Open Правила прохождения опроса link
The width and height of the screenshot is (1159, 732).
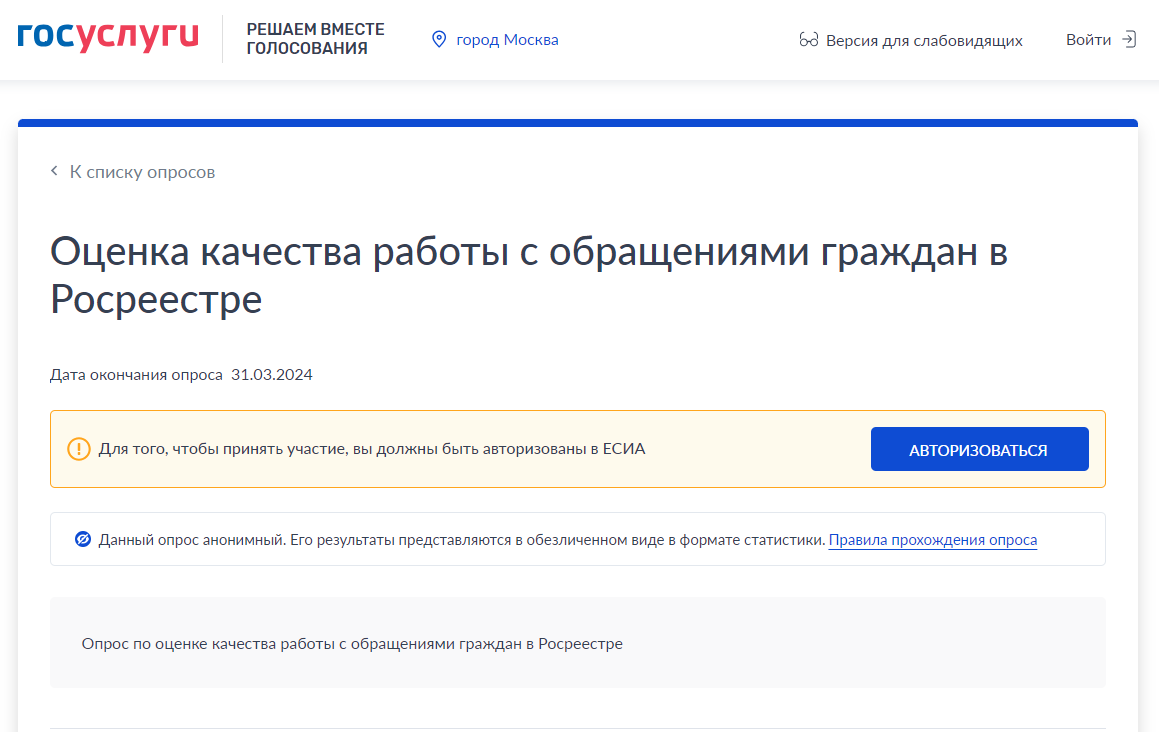(x=932, y=540)
